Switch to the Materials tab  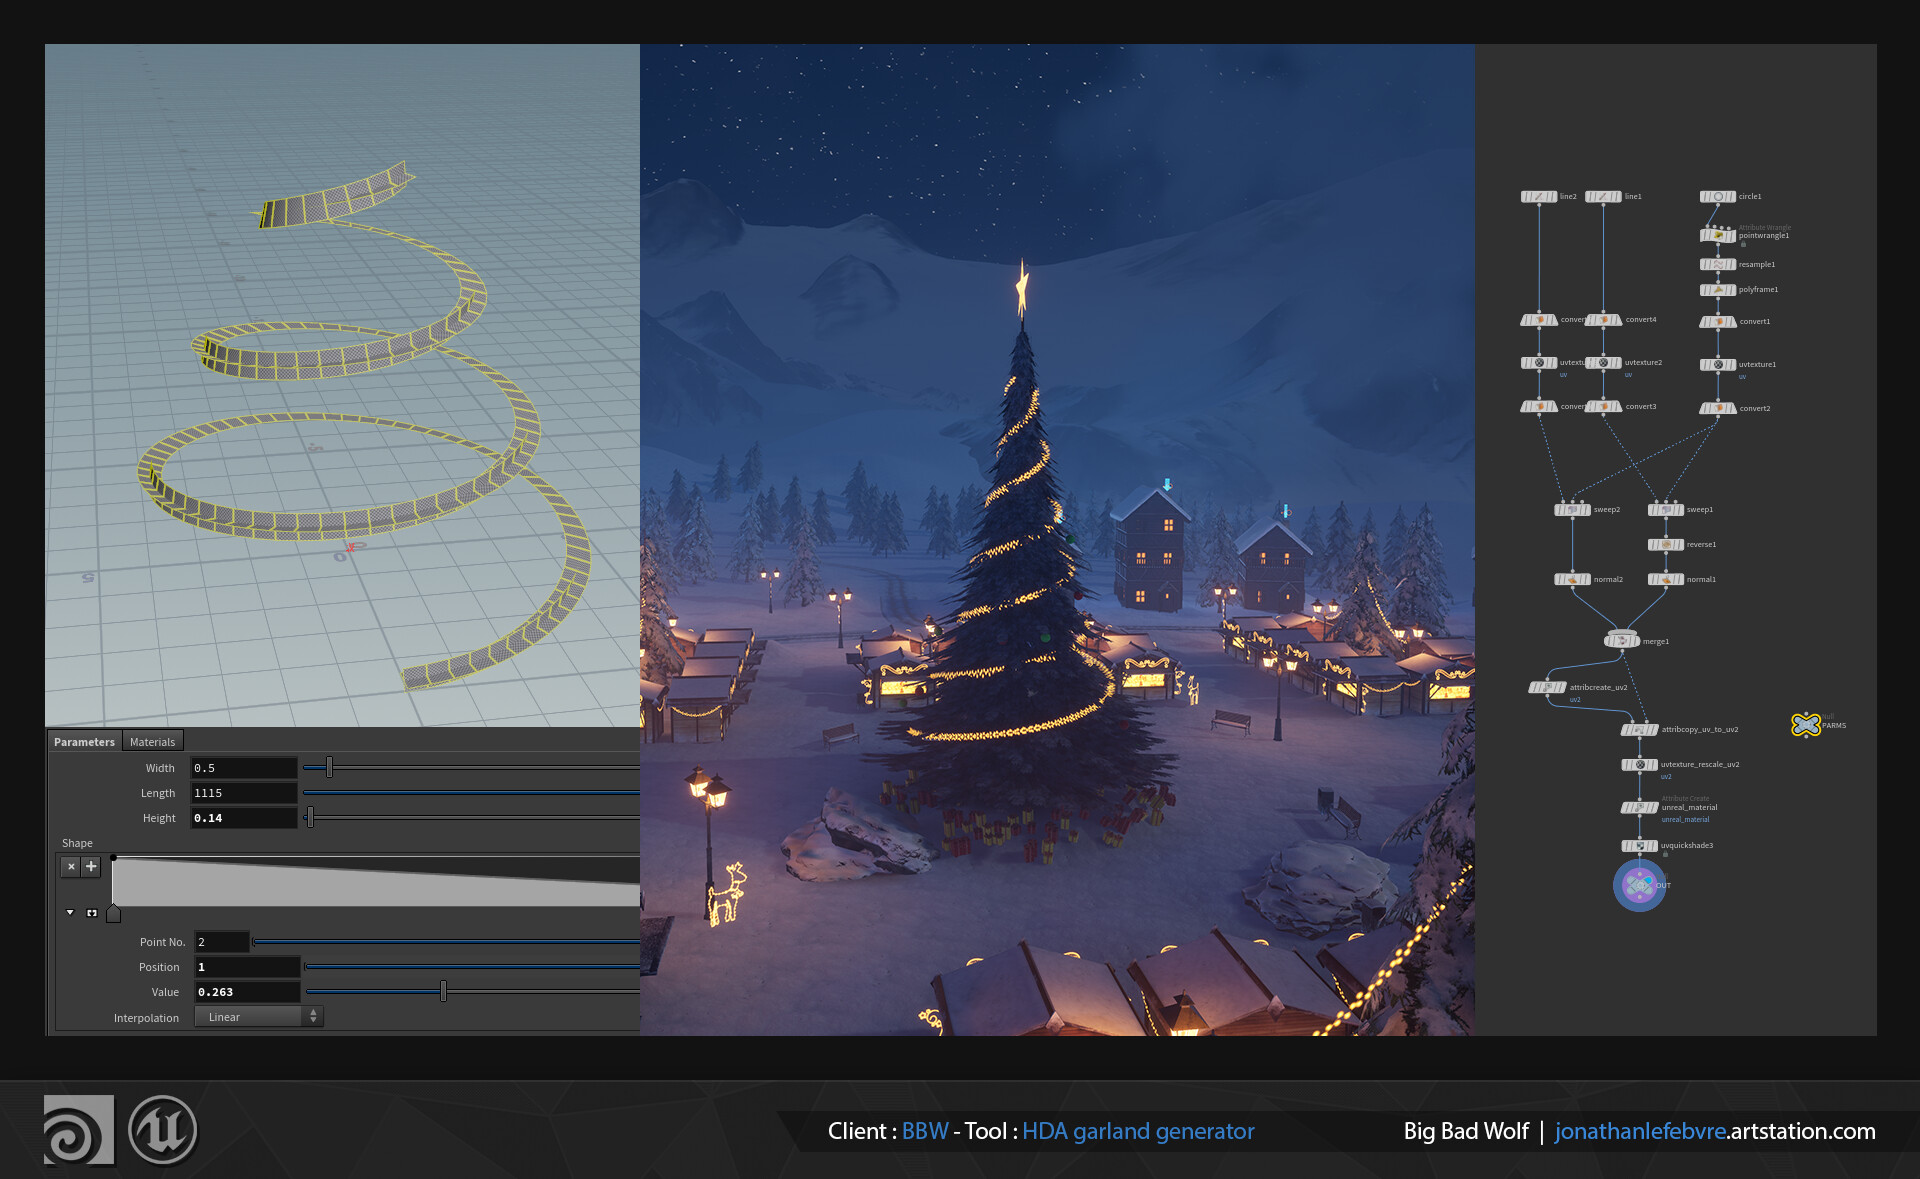[x=152, y=742]
